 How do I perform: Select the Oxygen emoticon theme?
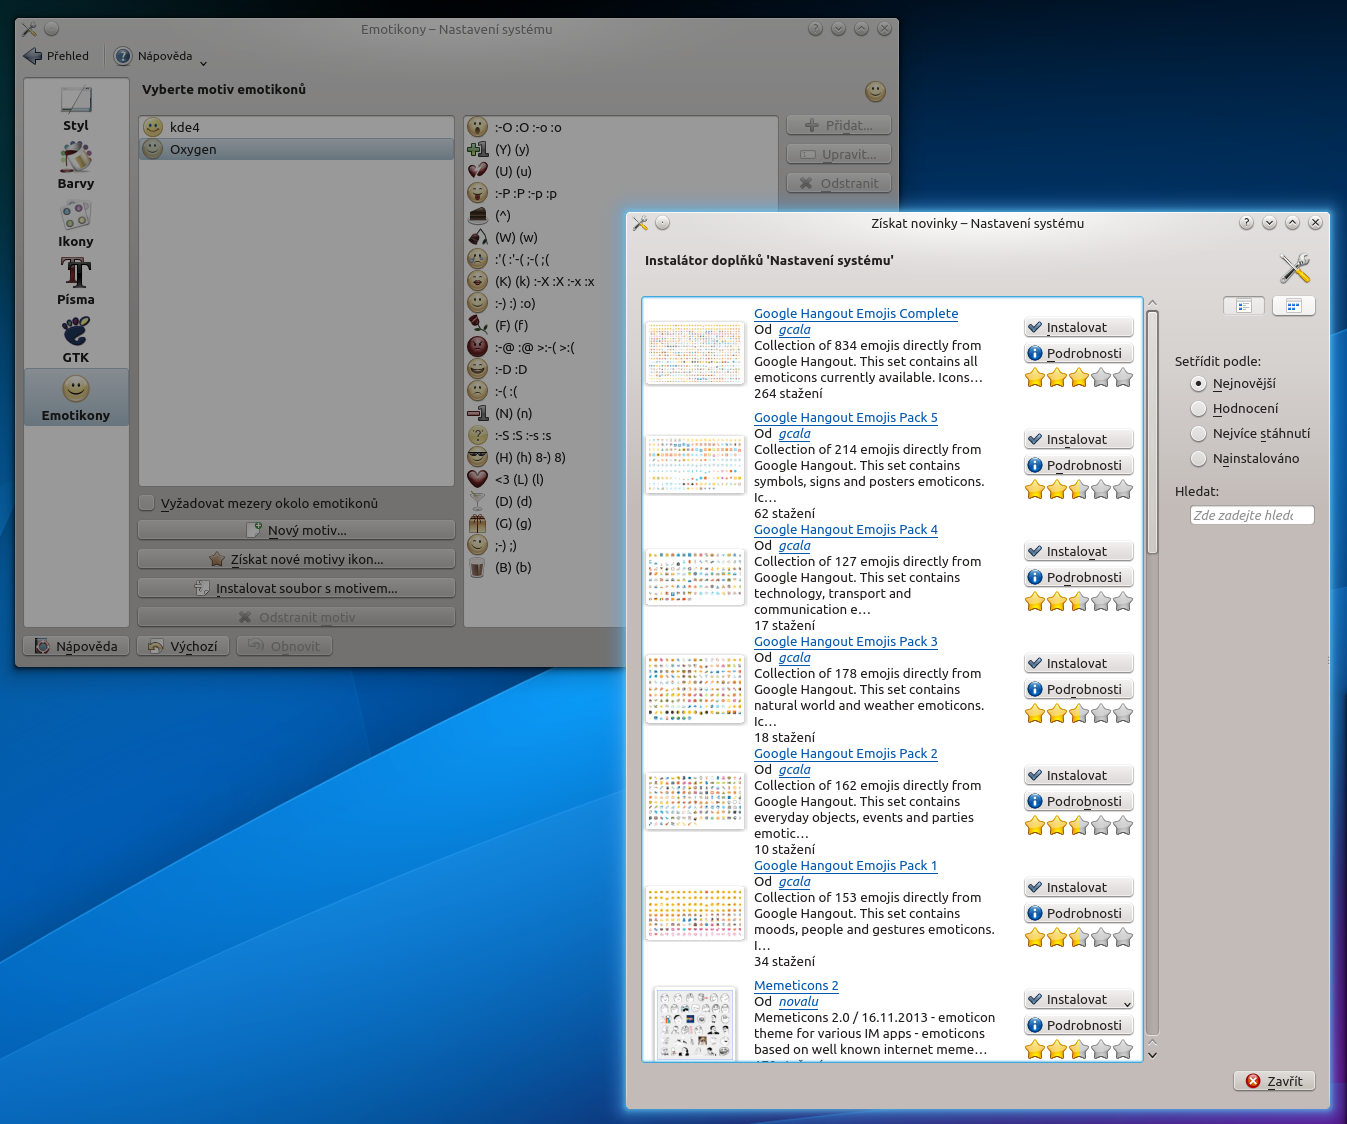pyautogui.click(x=296, y=149)
